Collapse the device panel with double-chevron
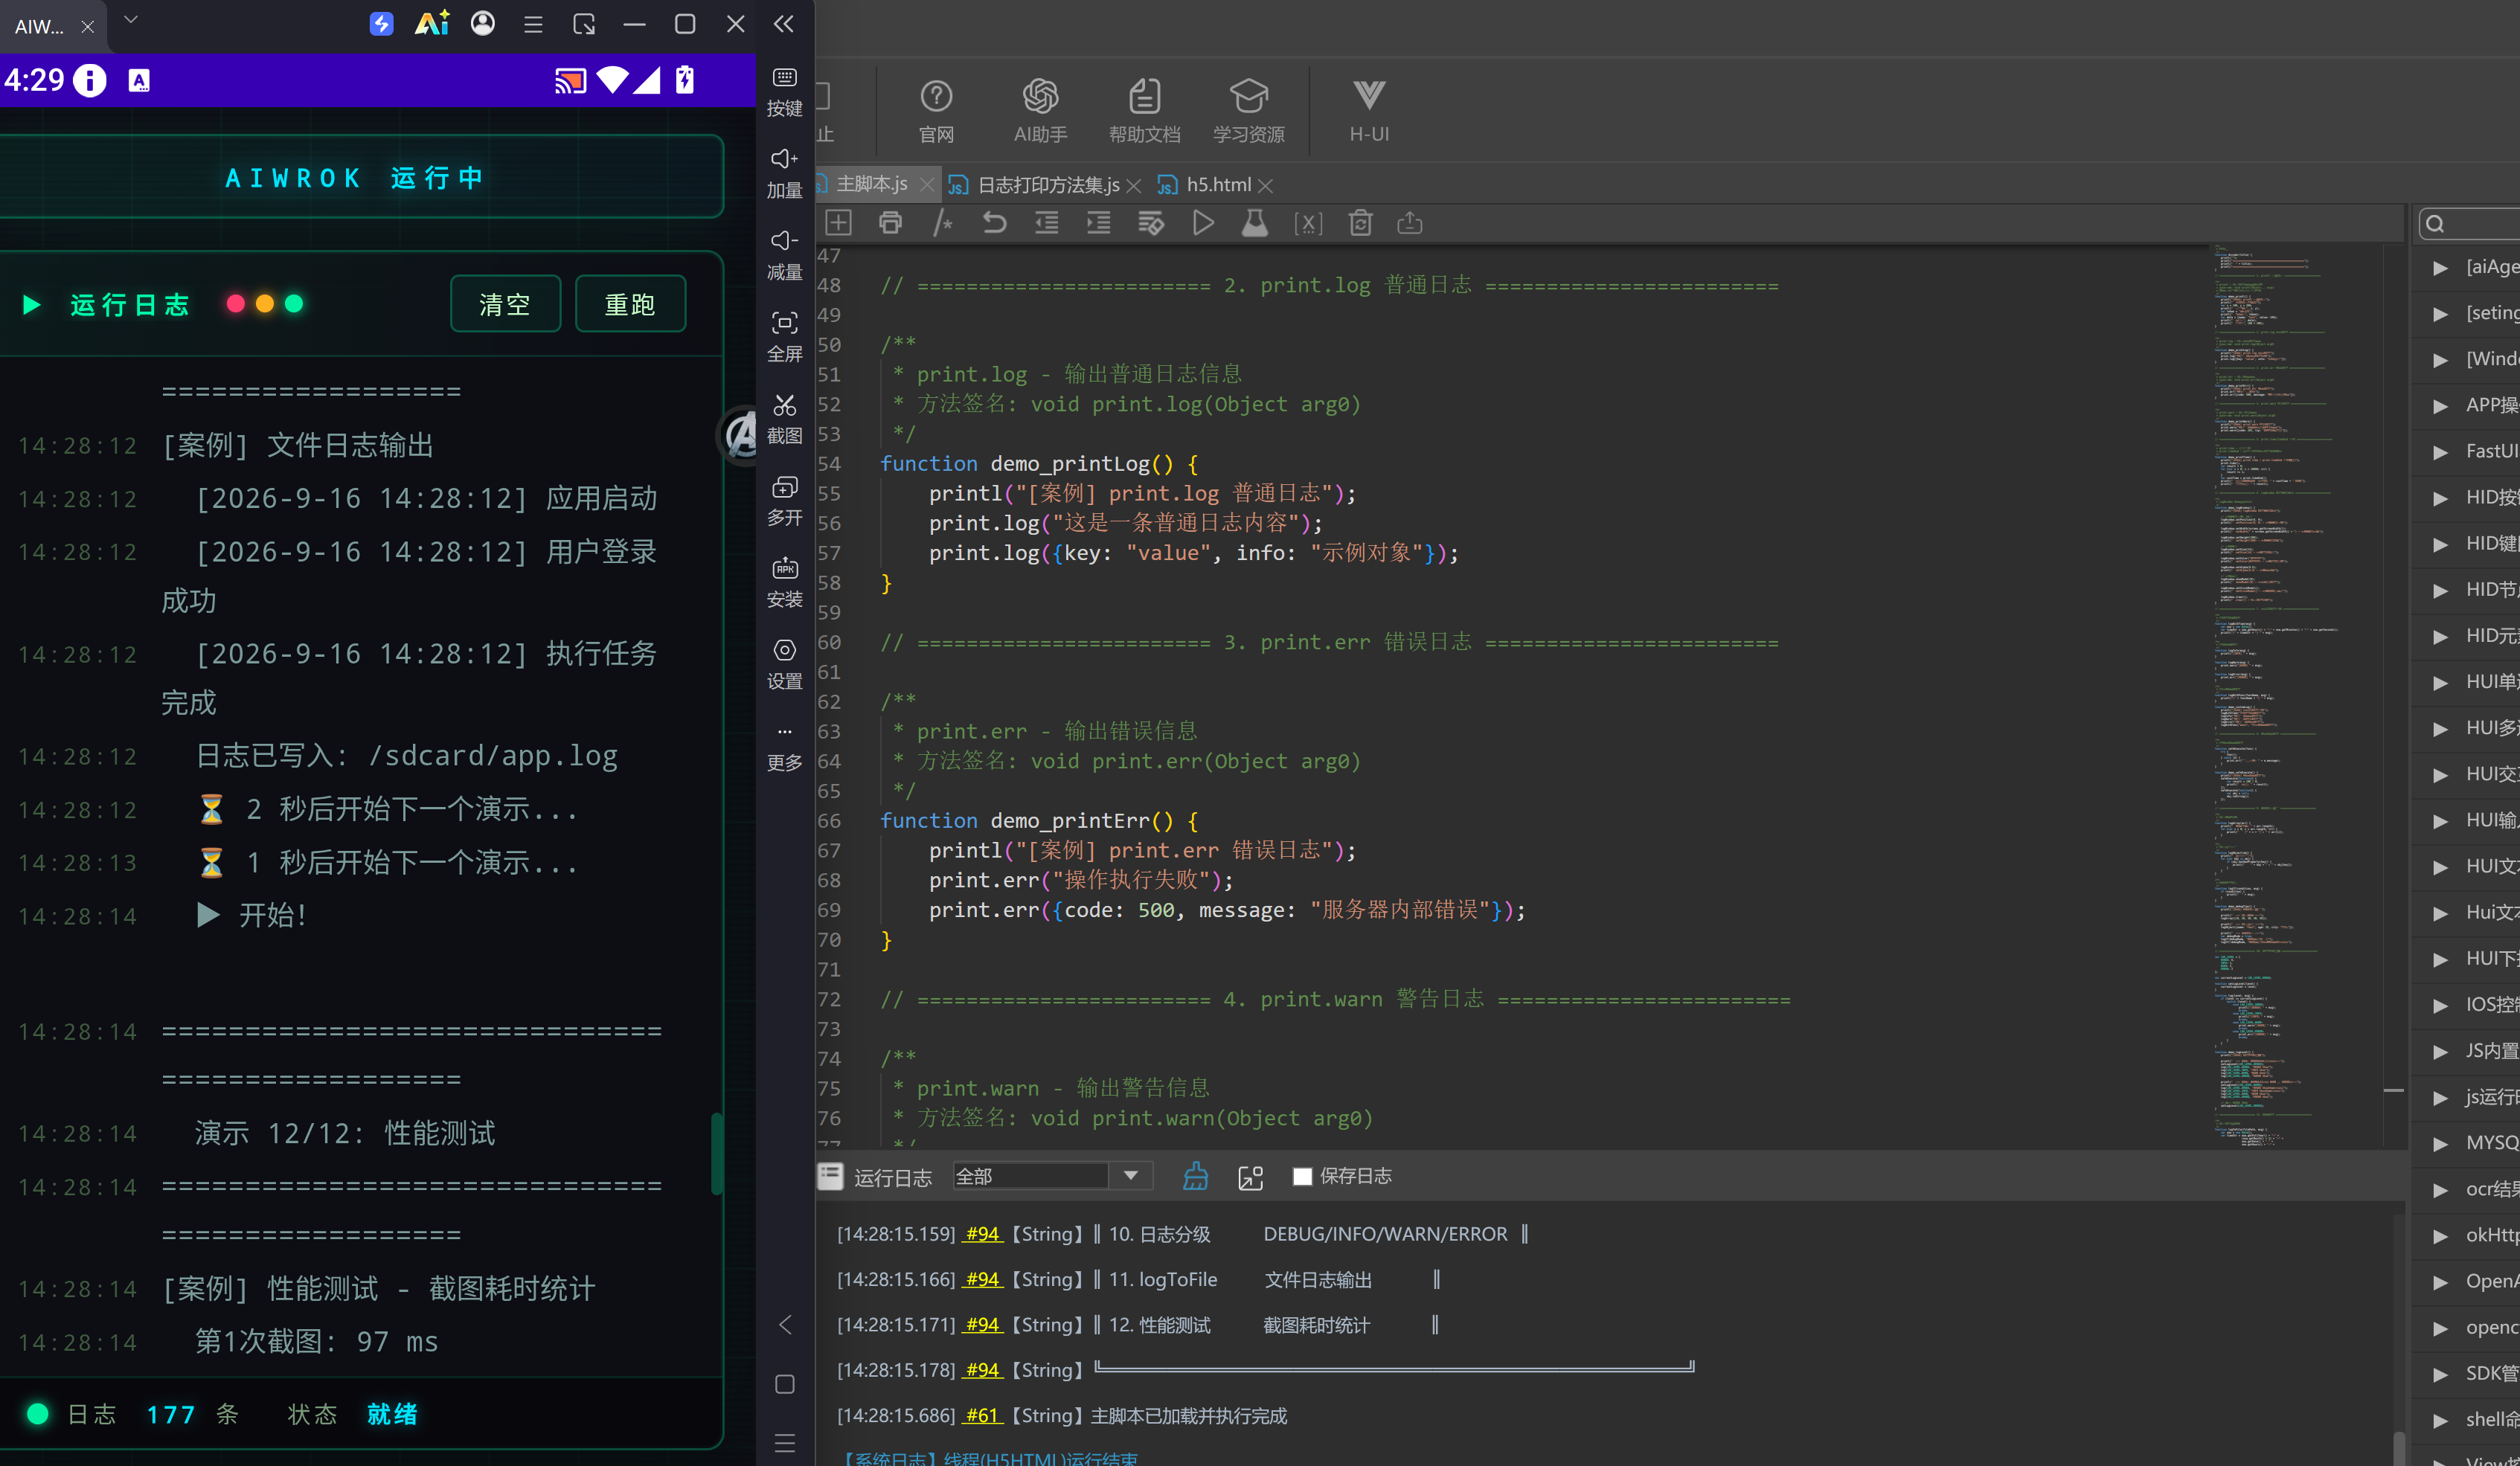 [x=784, y=24]
